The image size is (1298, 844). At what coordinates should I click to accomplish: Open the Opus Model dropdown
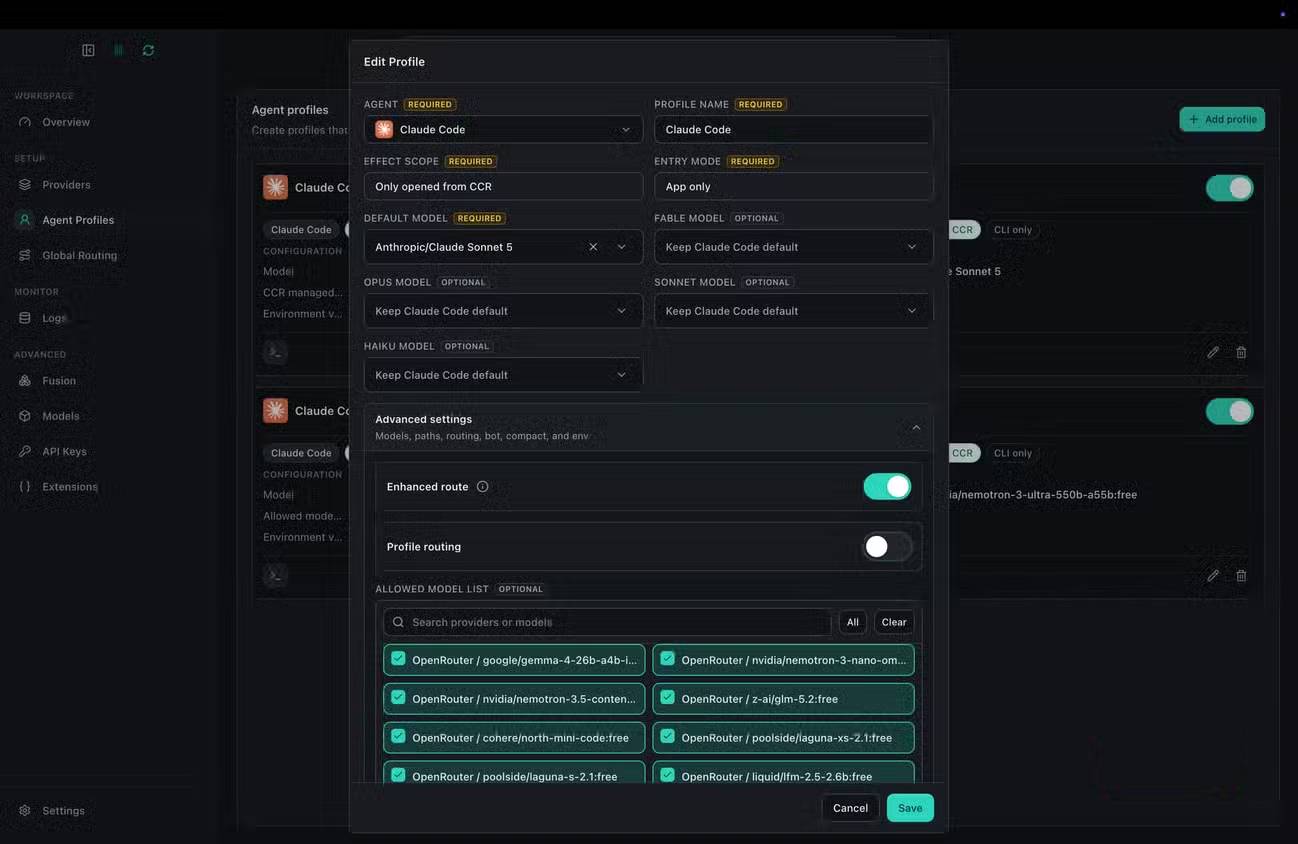[503, 311]
